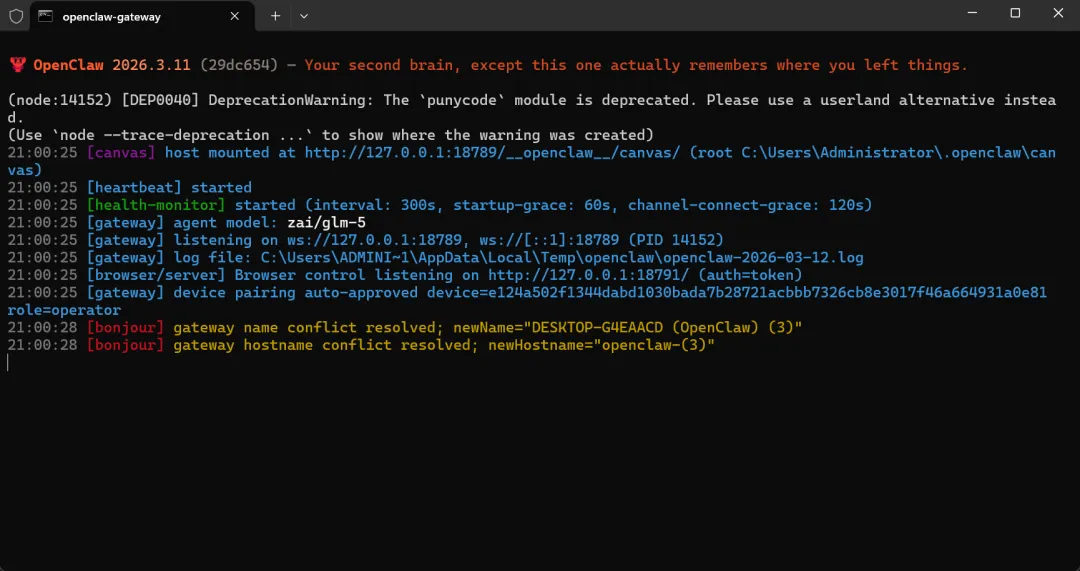Click the OpenClaw lobster logo icon
This screenshot has width=1080, height=571.
pyautogui.click(x=18, y=65)
